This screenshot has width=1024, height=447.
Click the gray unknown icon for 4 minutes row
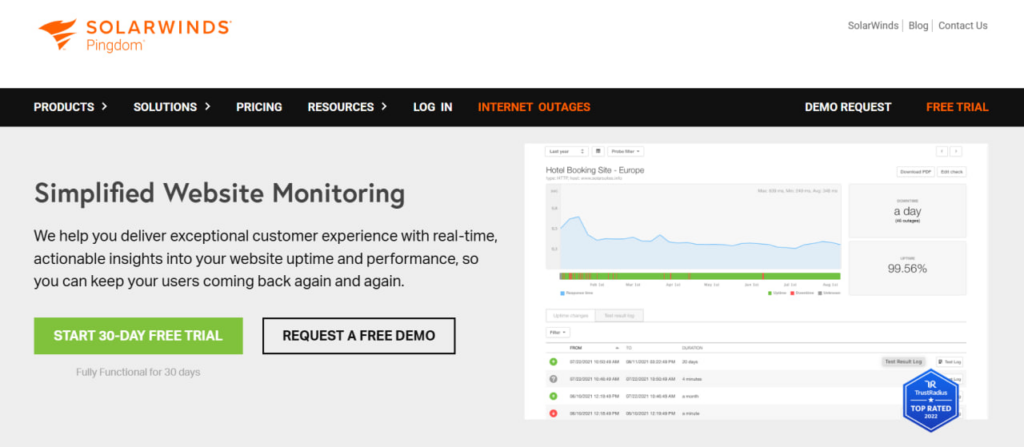(553, 379)
